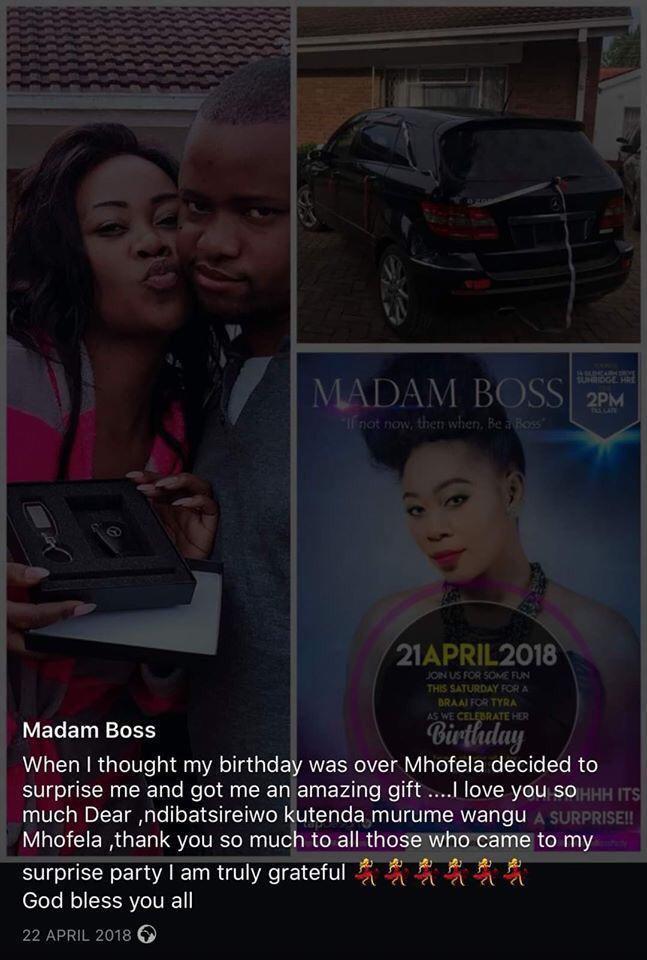Screen dimensions: 647x960
Task: Click the 'God bless you all' caption line
Action: click(x=108, y=900)
